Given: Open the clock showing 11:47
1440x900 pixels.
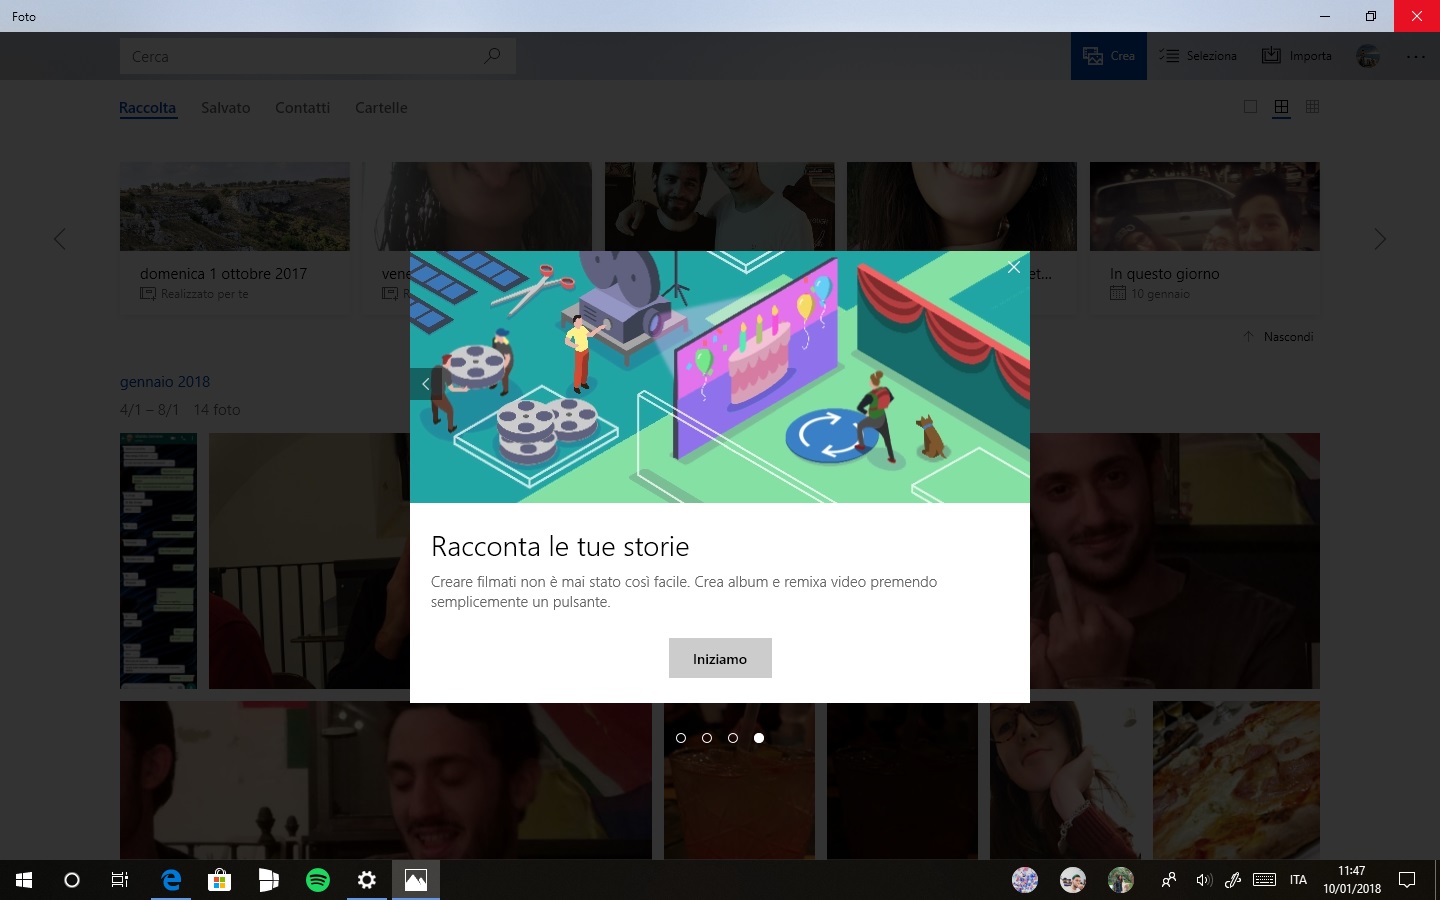Looking at the screenshot, I should coord(1352,880).
